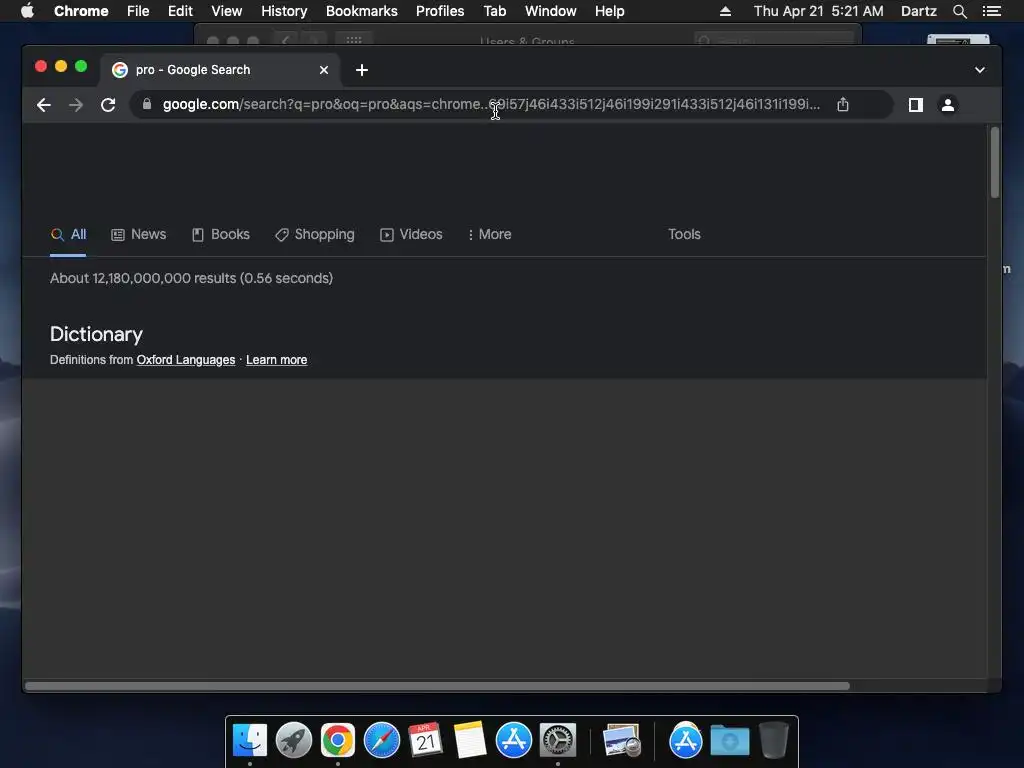Open Notes from the Dock
Screen dimensions: 1024x768
click(x=470, y=741)
